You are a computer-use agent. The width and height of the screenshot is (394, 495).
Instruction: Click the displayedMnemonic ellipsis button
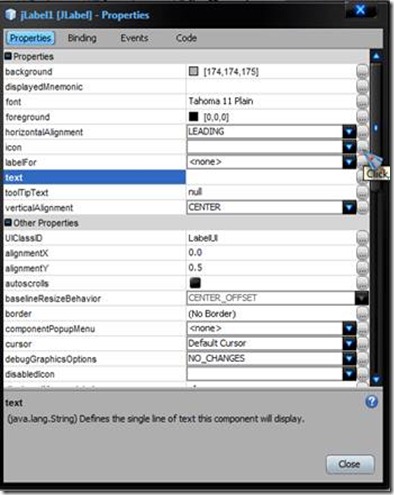coord(362,87)
